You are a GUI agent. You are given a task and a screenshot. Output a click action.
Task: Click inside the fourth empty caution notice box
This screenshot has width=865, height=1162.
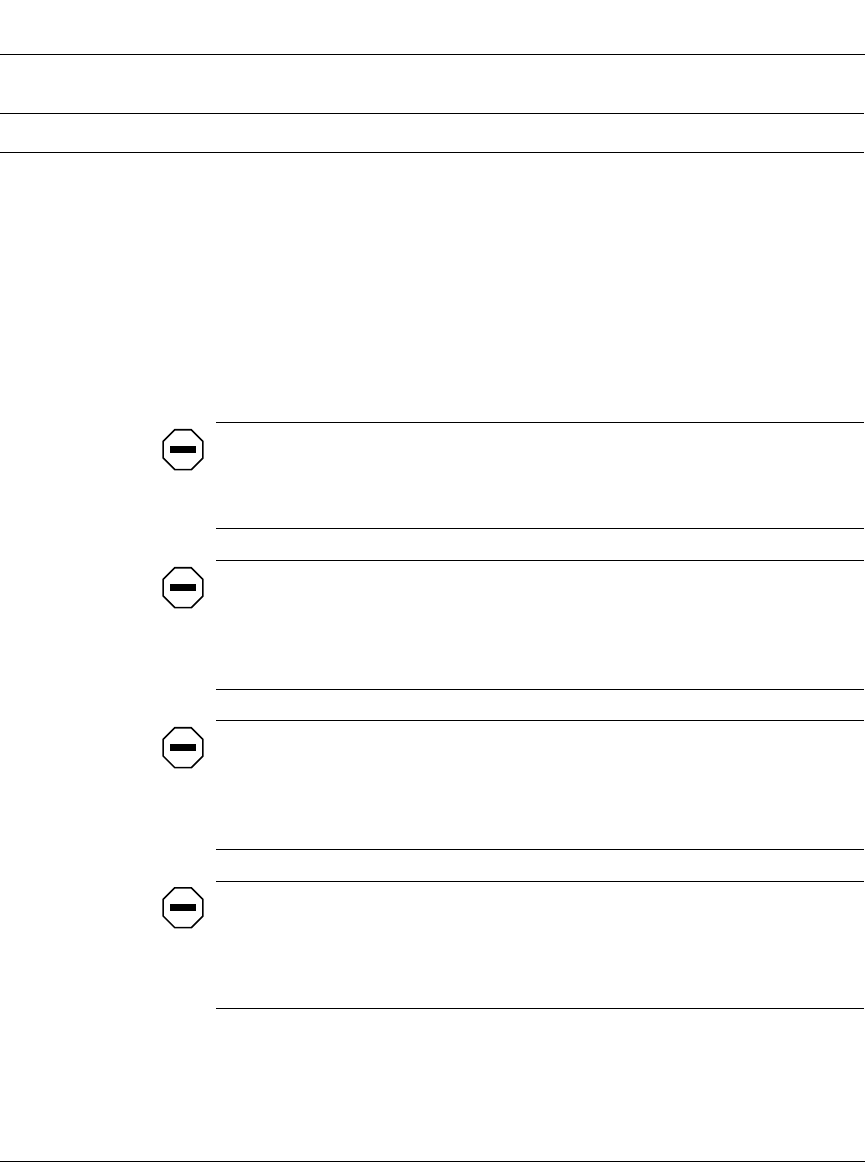coord(540,945)
